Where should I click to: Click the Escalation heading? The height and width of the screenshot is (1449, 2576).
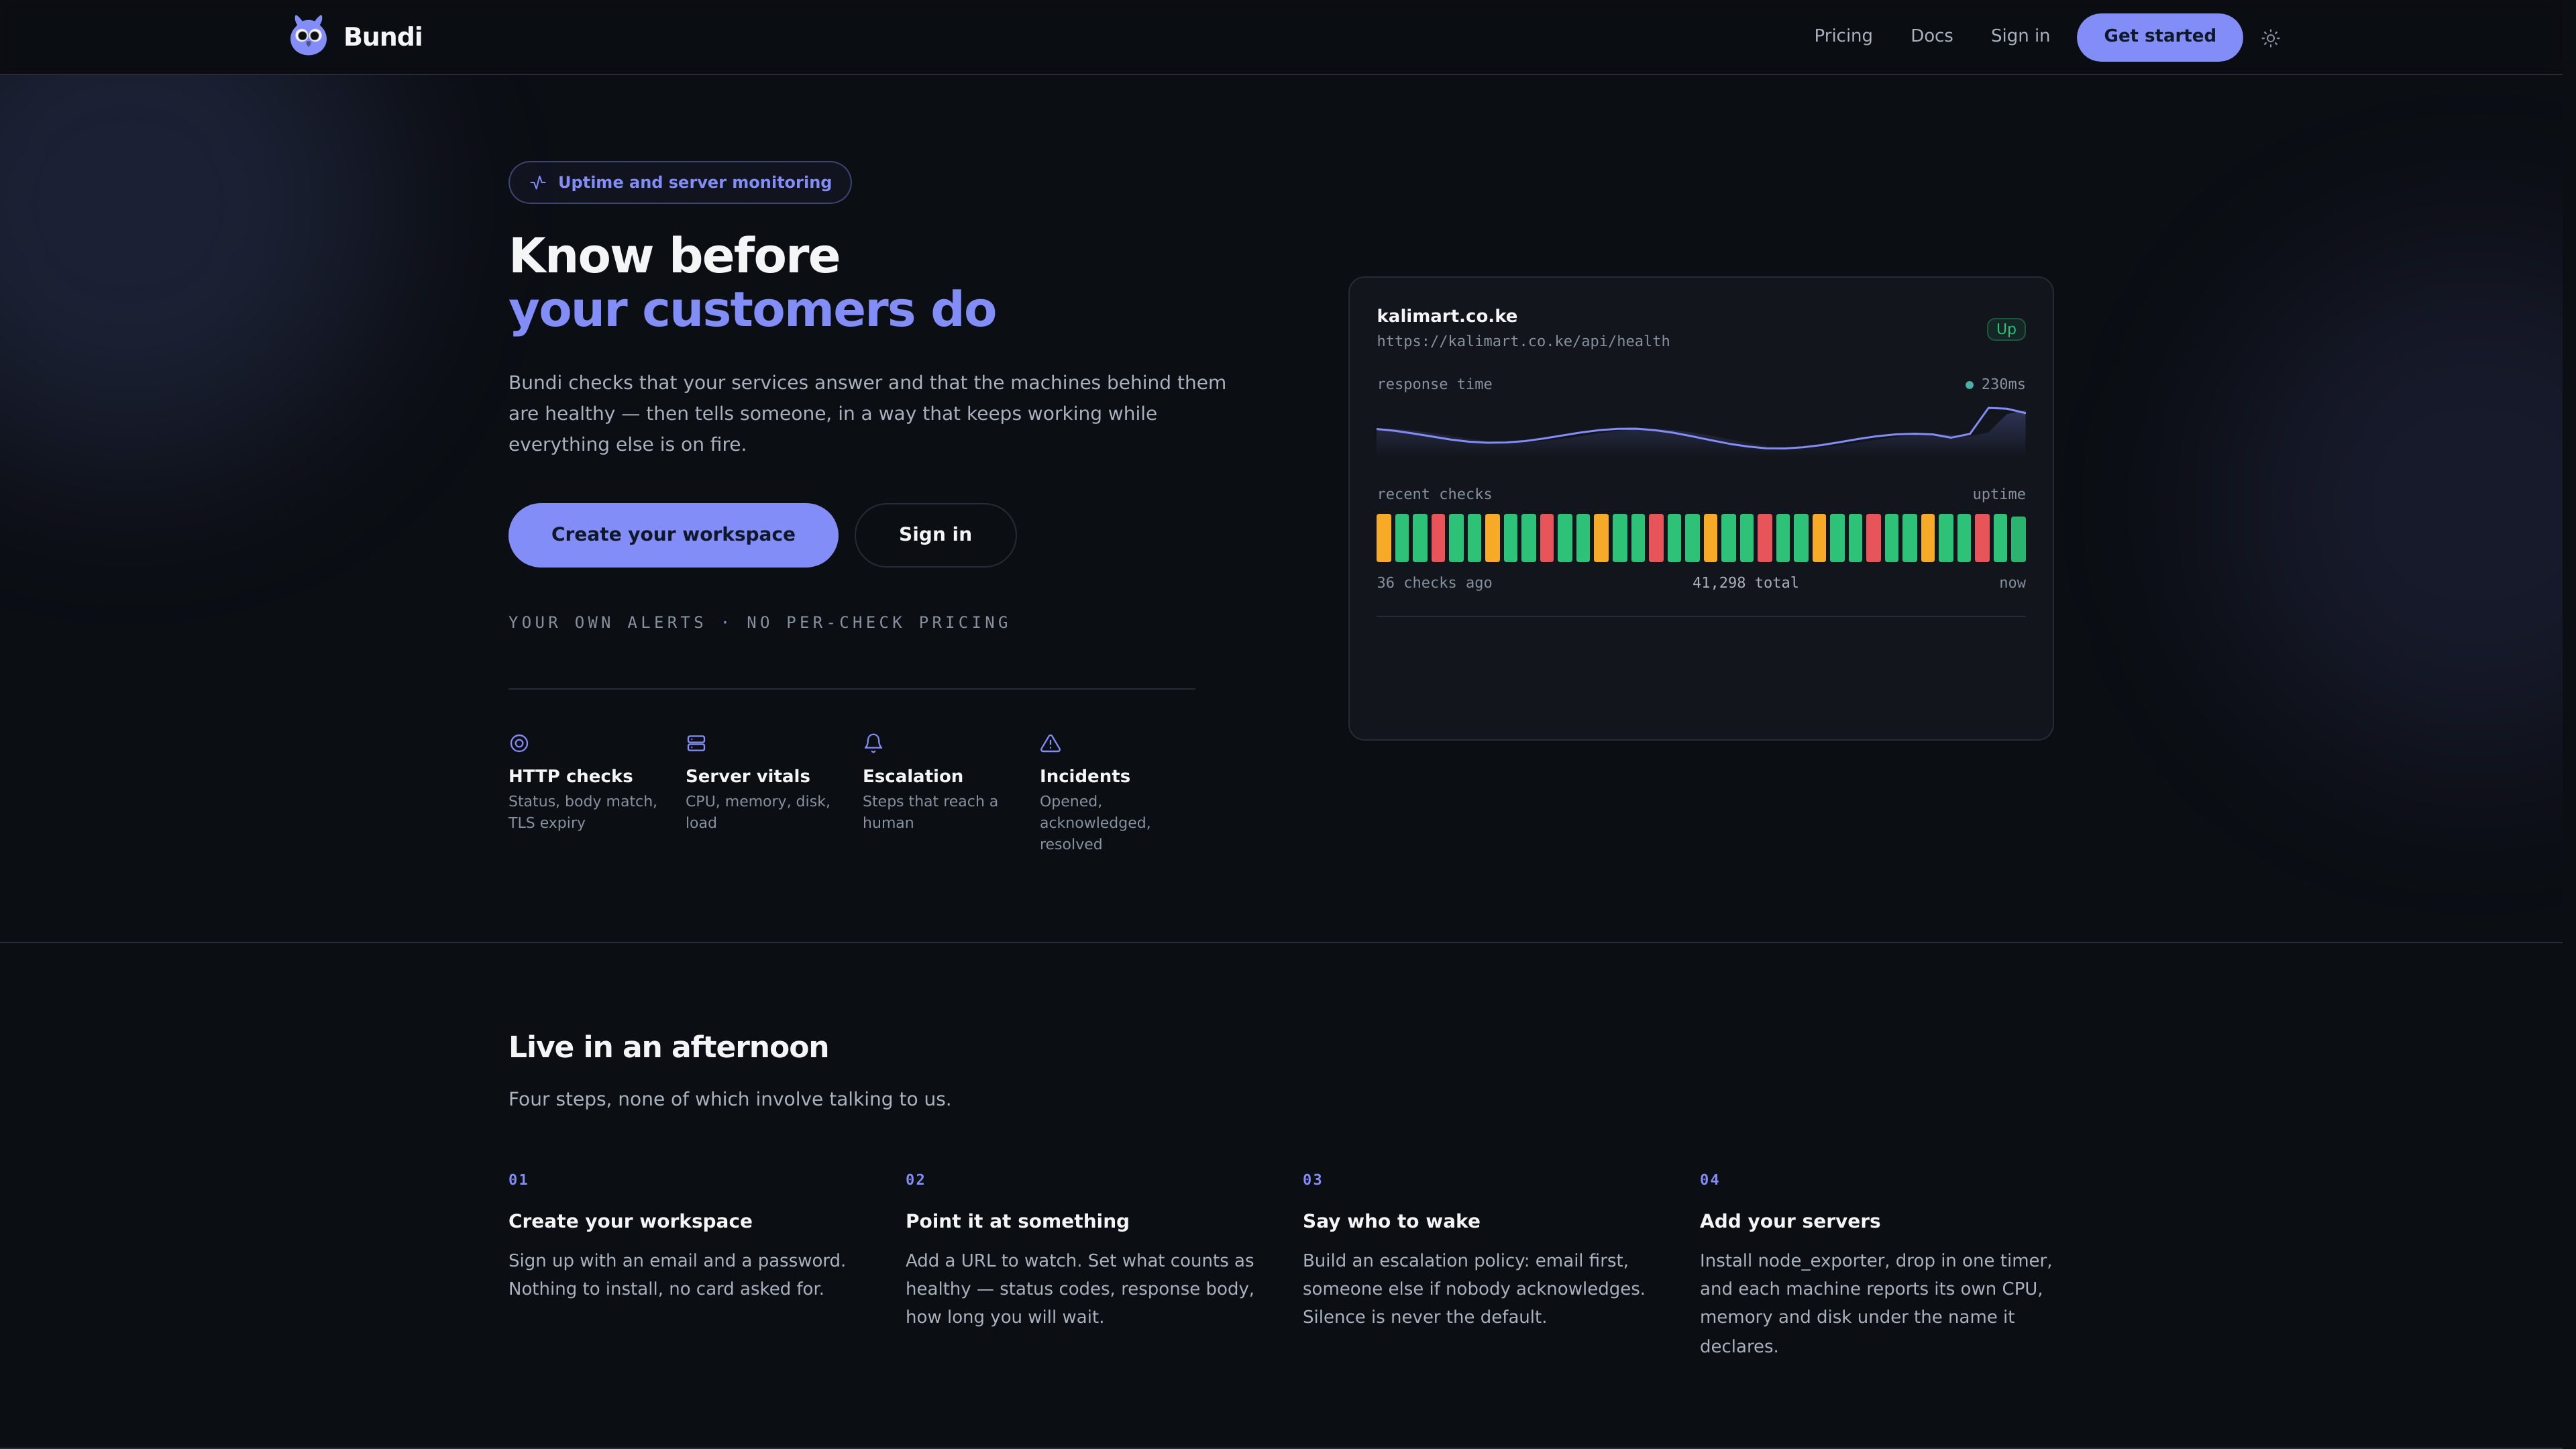pyautogui.click(x=913, y=776)
